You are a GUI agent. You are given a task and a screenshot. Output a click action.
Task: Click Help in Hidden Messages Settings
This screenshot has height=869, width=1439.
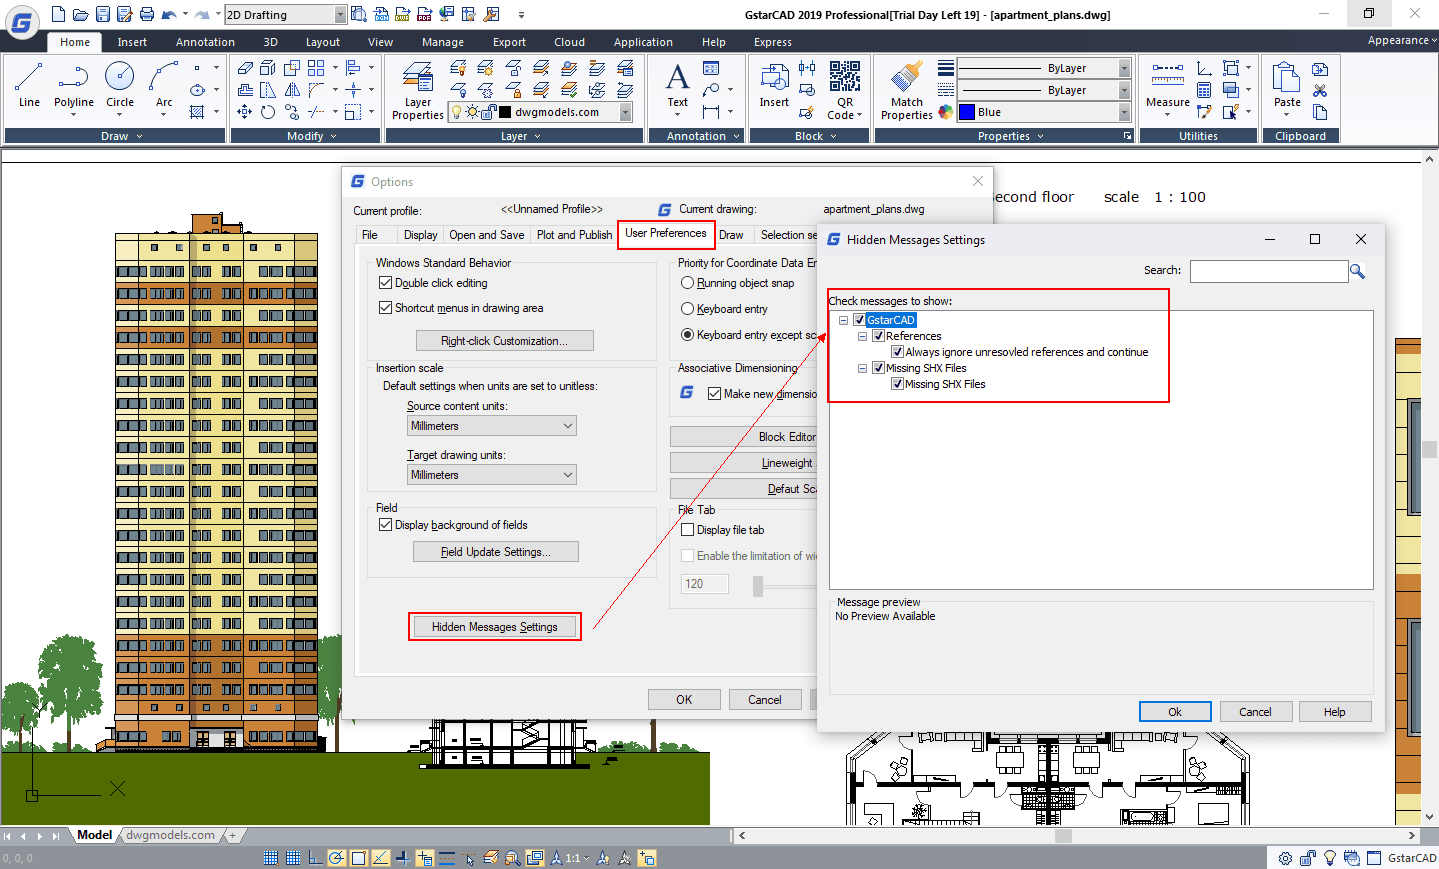coord(1334,712)
